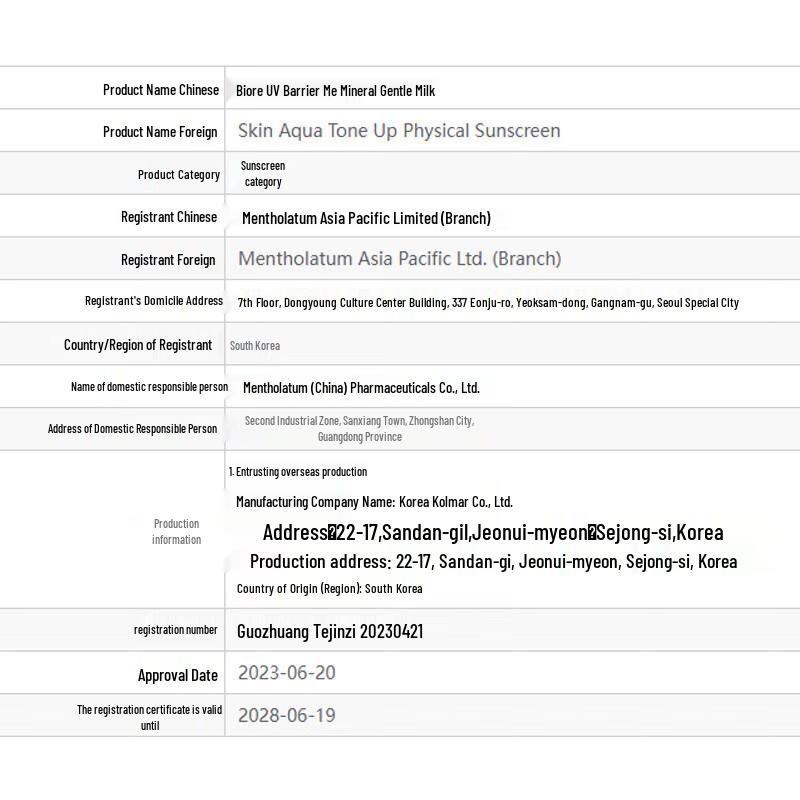Image resolution: width=800 pixels, height=800 pixels.
Task: Select registration number 'Guozhuang Tejinzi 20230421'
Action: point(329,632)
